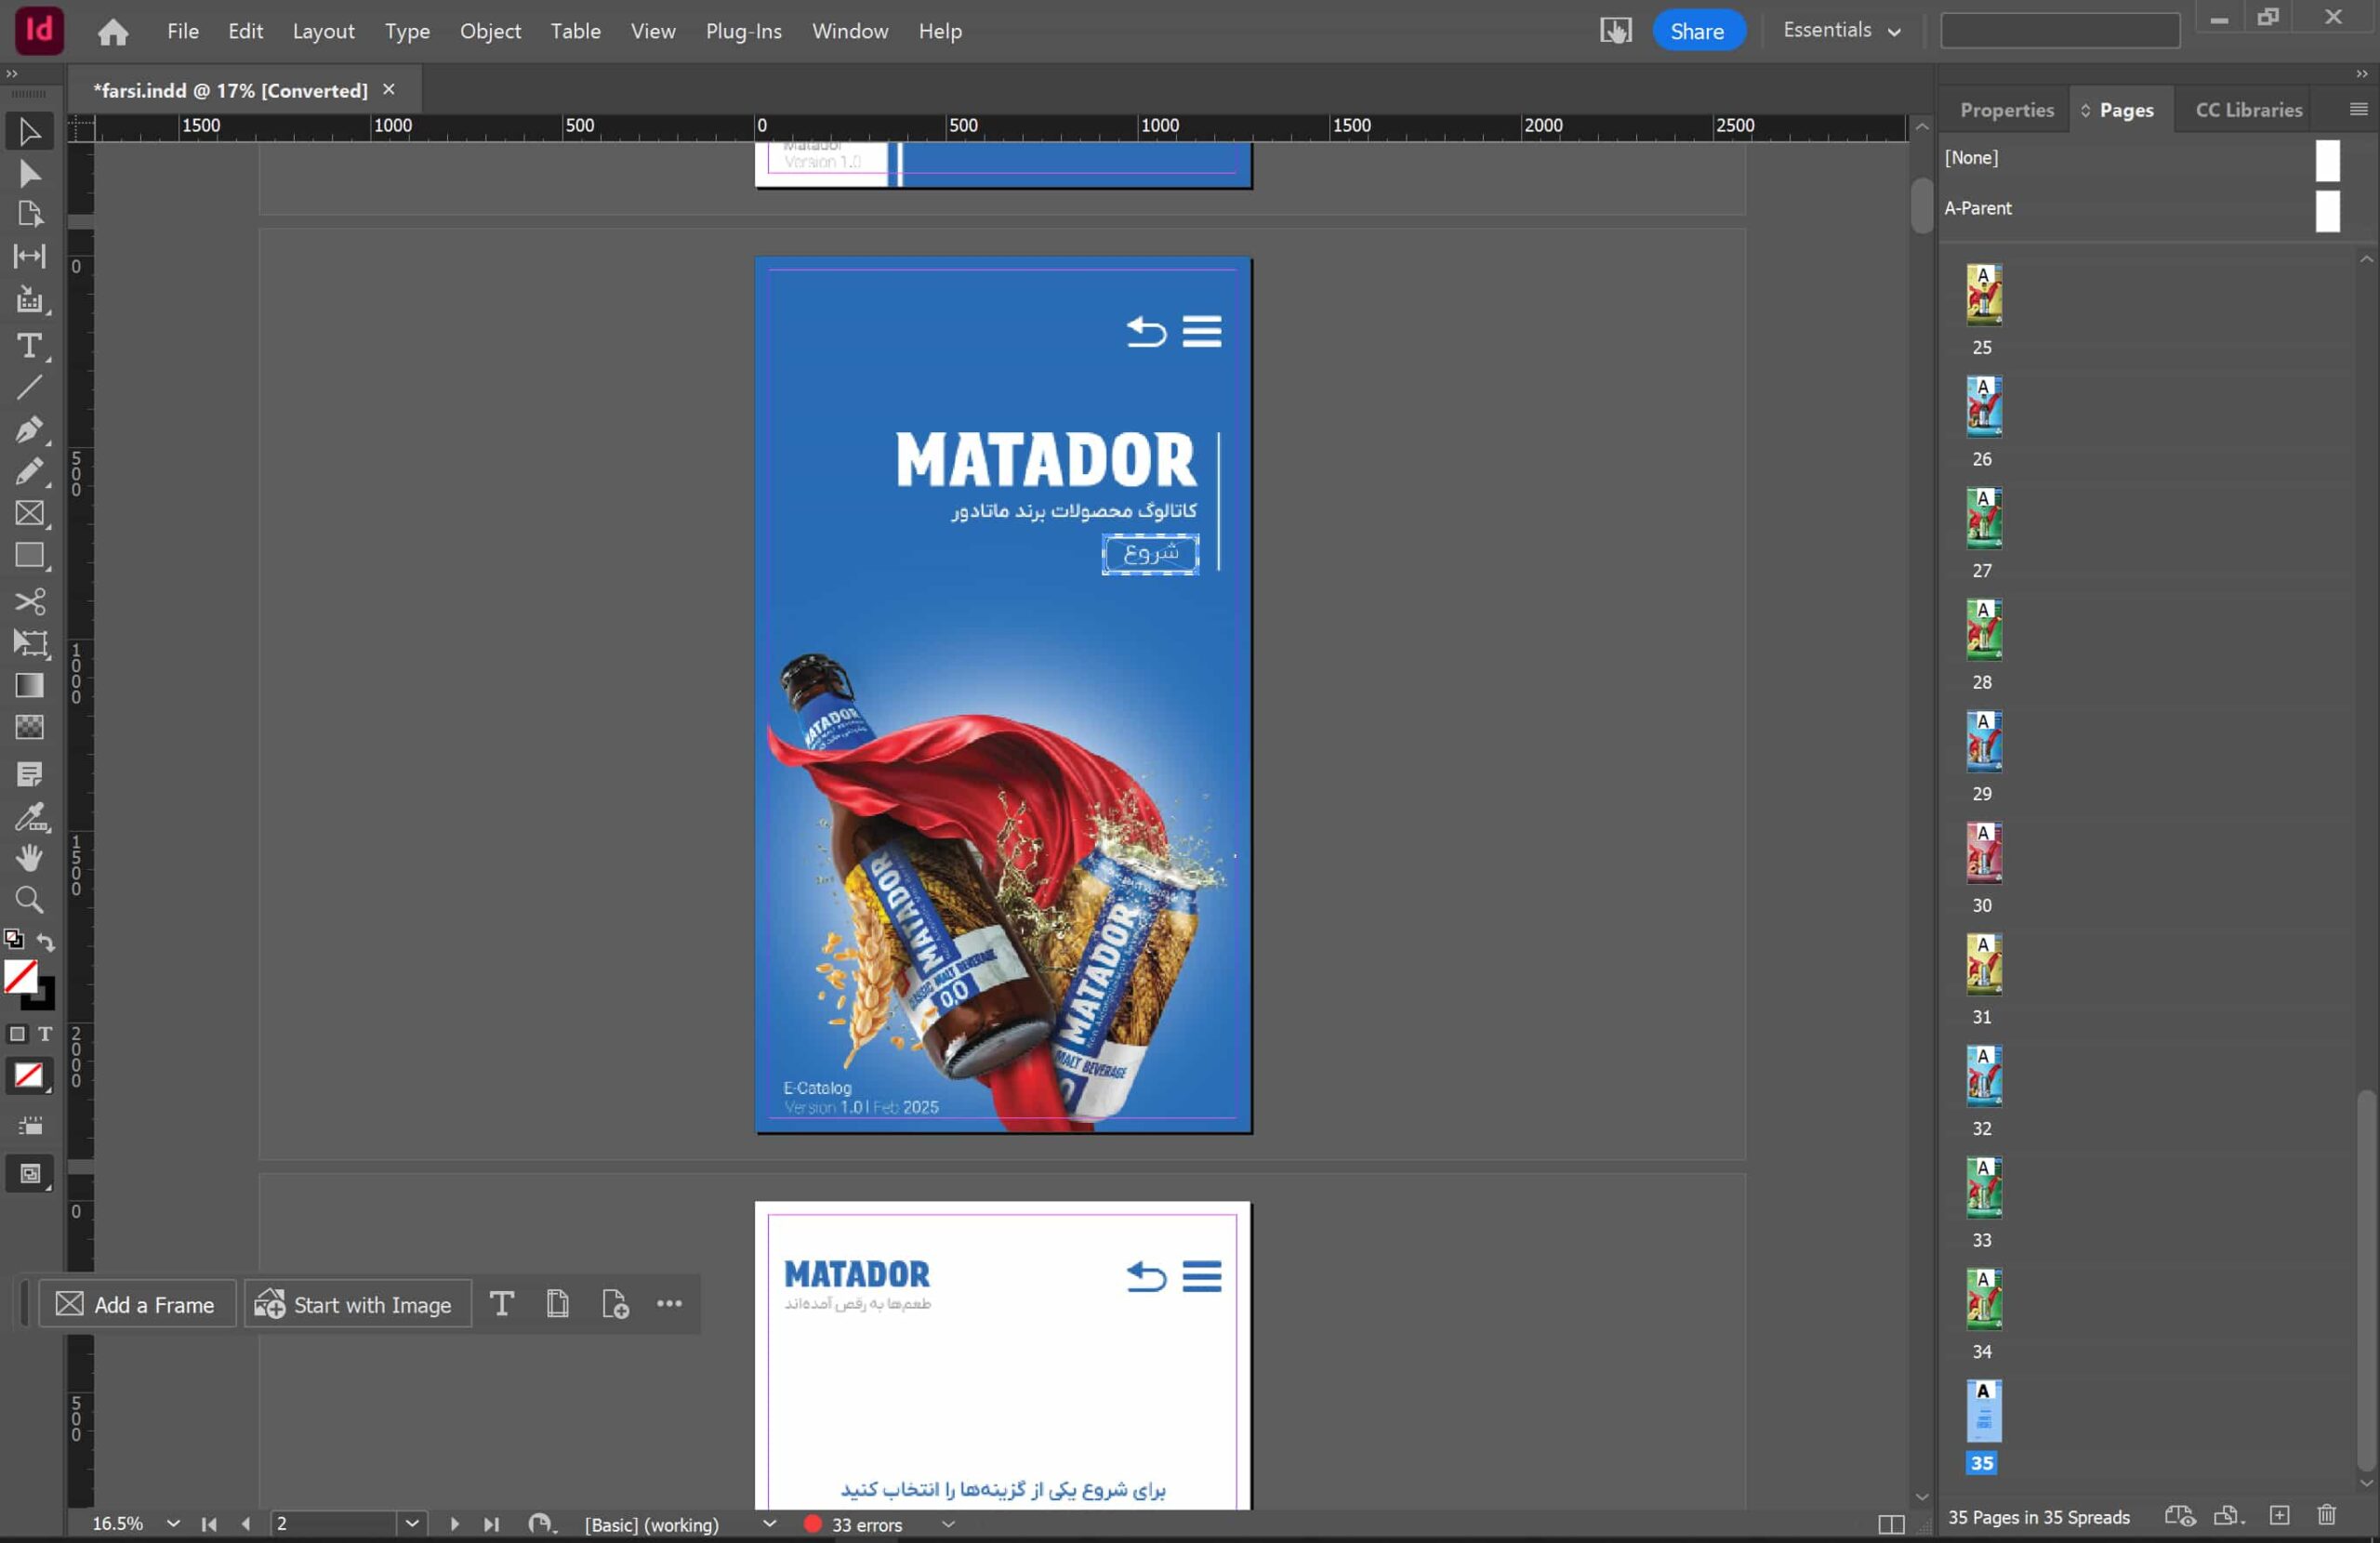Expand the toolbox panel double arrow
Screen dimensions: 2380x1543
(x=12, y=74)
